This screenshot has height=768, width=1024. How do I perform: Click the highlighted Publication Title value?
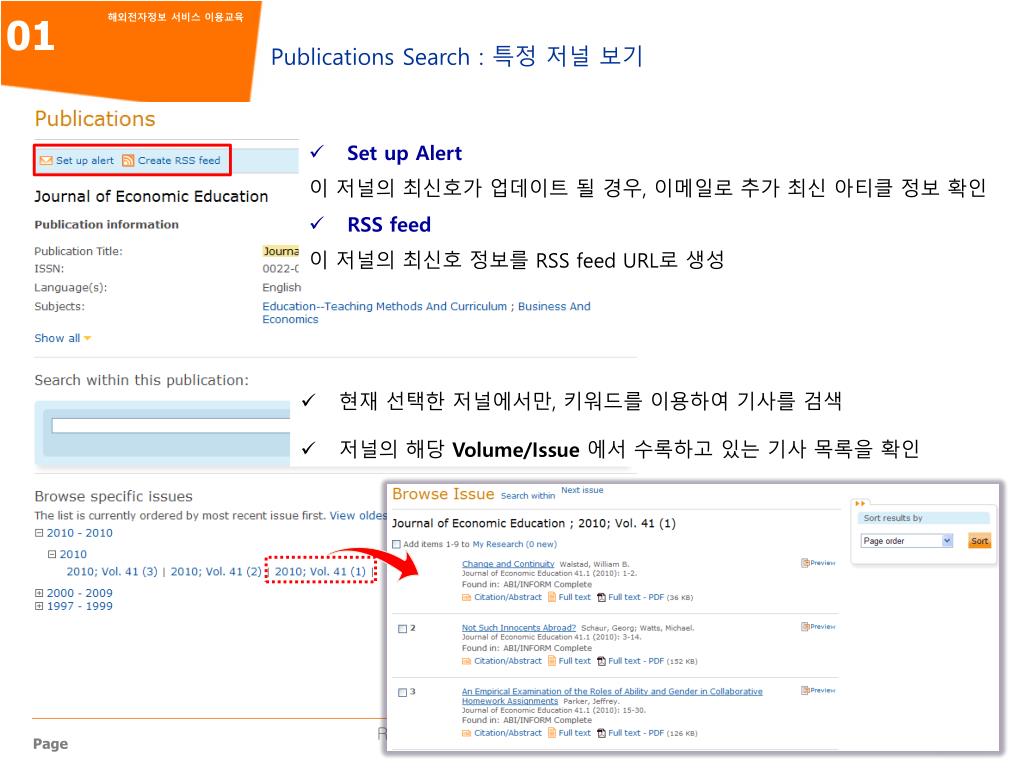tap(281, 251)
